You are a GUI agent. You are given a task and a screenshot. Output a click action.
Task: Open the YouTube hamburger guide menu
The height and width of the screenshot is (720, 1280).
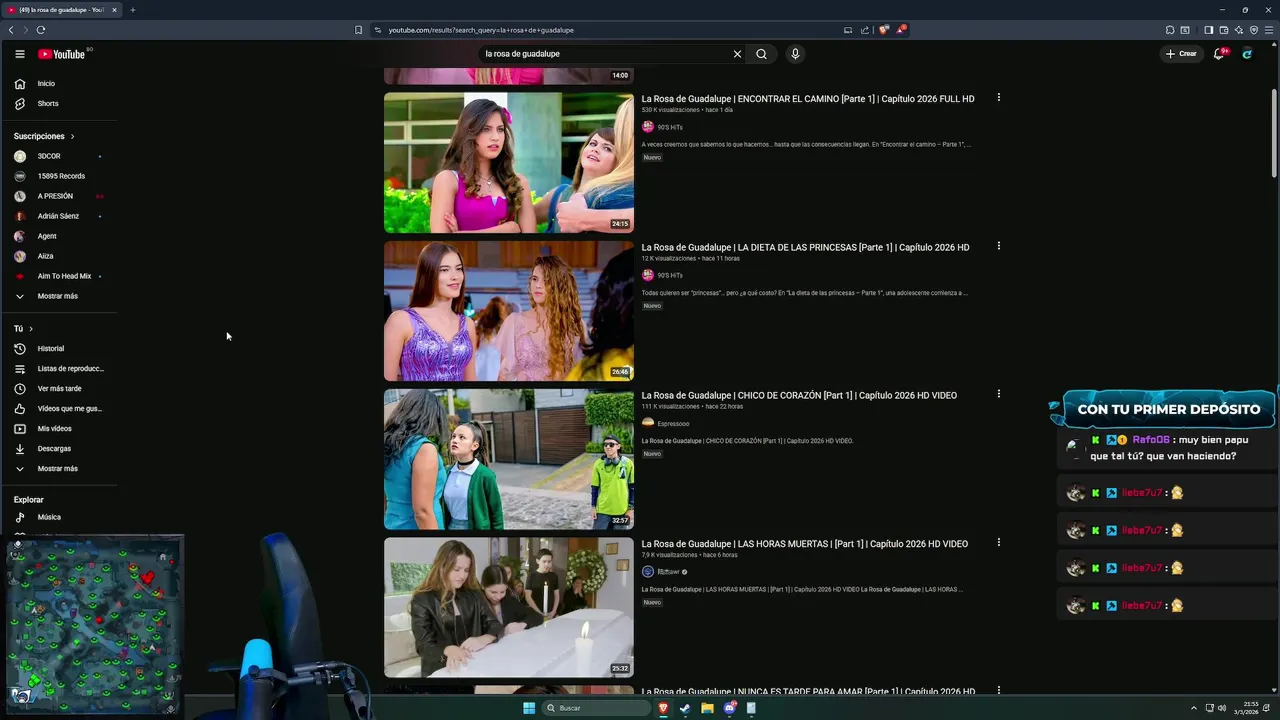[x=19, y=54]
